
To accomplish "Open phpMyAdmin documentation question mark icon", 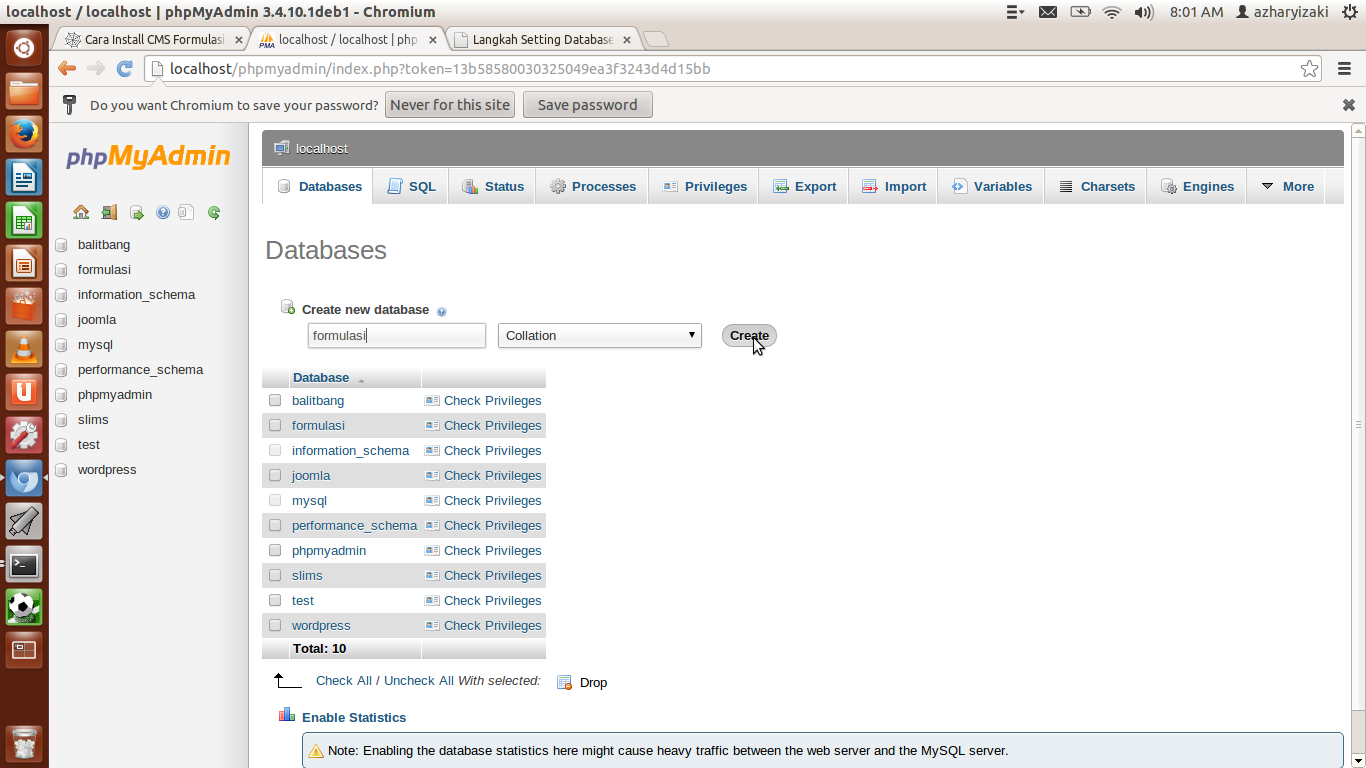I will coord(162,212).
